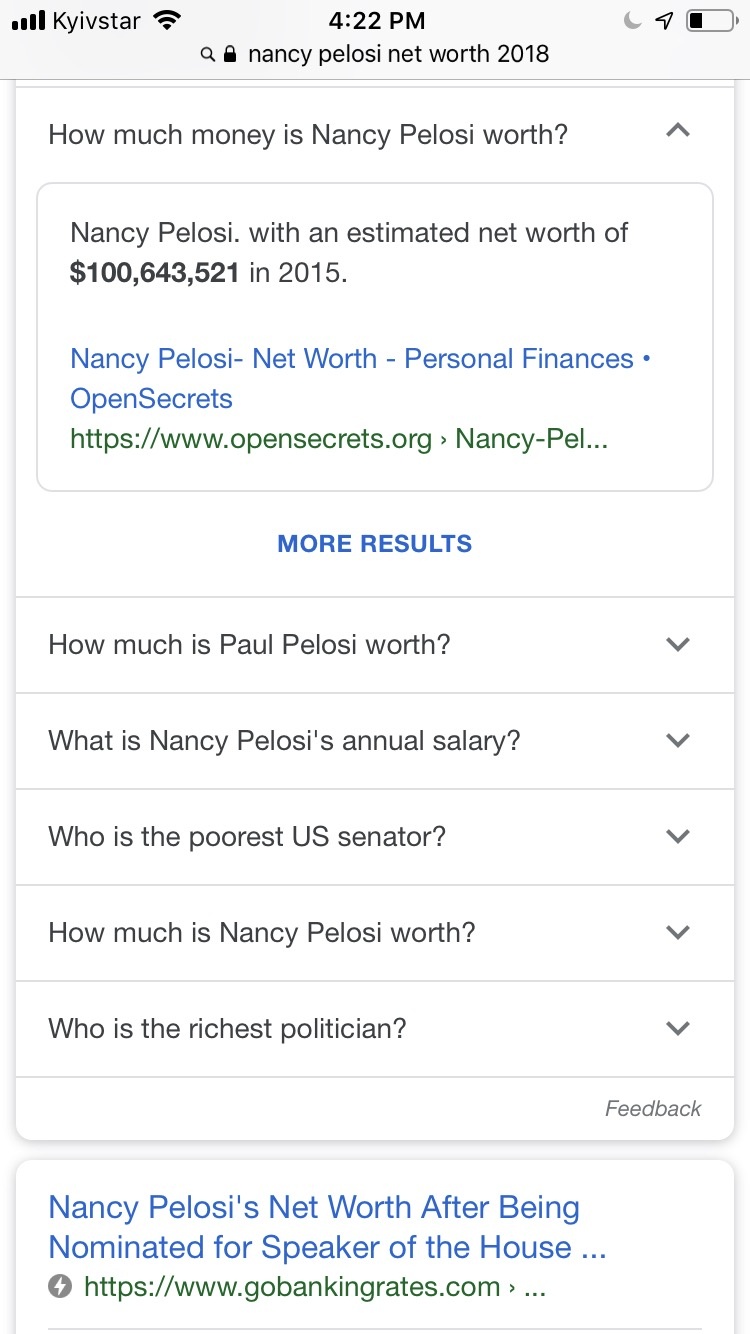
Task: Tap the address bar search query text
Action: pyautogui.click(x=398, y=54)
